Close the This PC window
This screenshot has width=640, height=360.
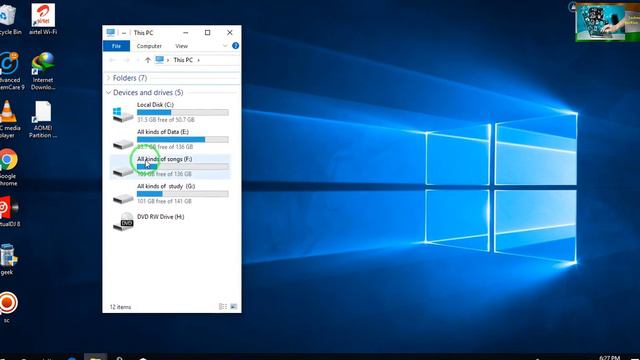(230, 33)
